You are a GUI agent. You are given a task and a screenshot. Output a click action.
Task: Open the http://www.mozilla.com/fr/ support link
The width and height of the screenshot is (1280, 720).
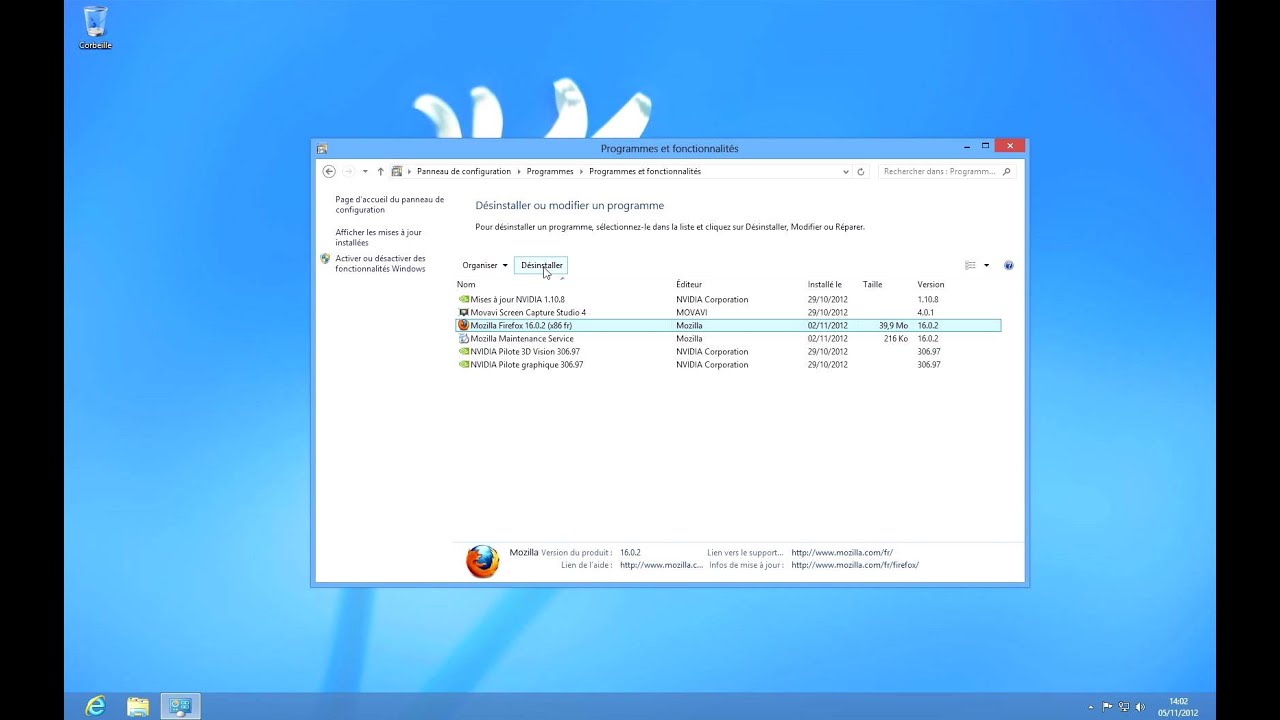(842, 552)
